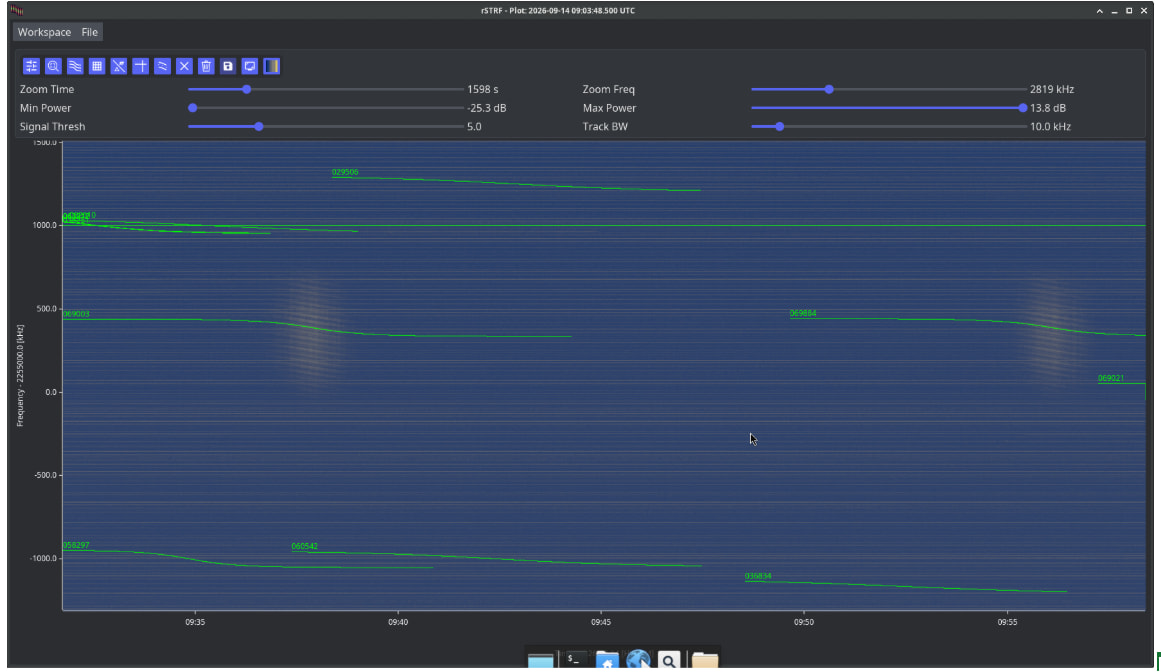1161x672 pixels.
Task: Click the dashed curves track icon
Action: click(x=162, y=67)
